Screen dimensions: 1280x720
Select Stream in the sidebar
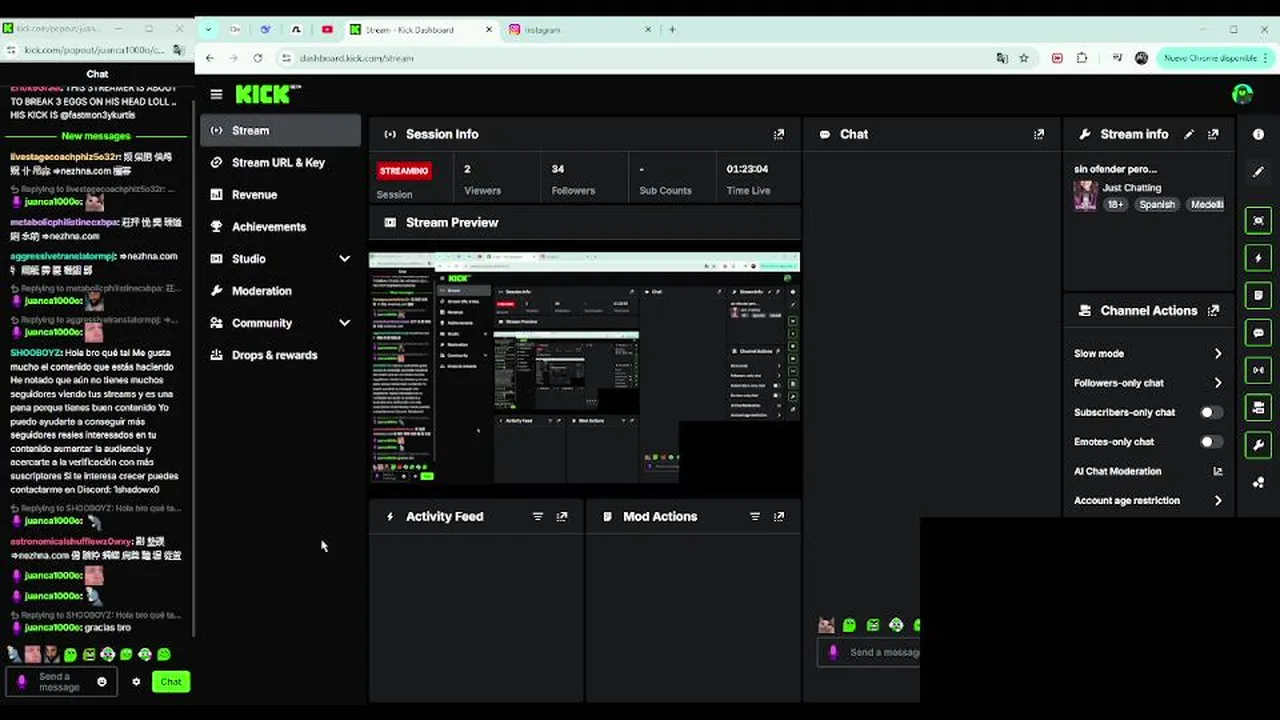[x=280, y=131]
